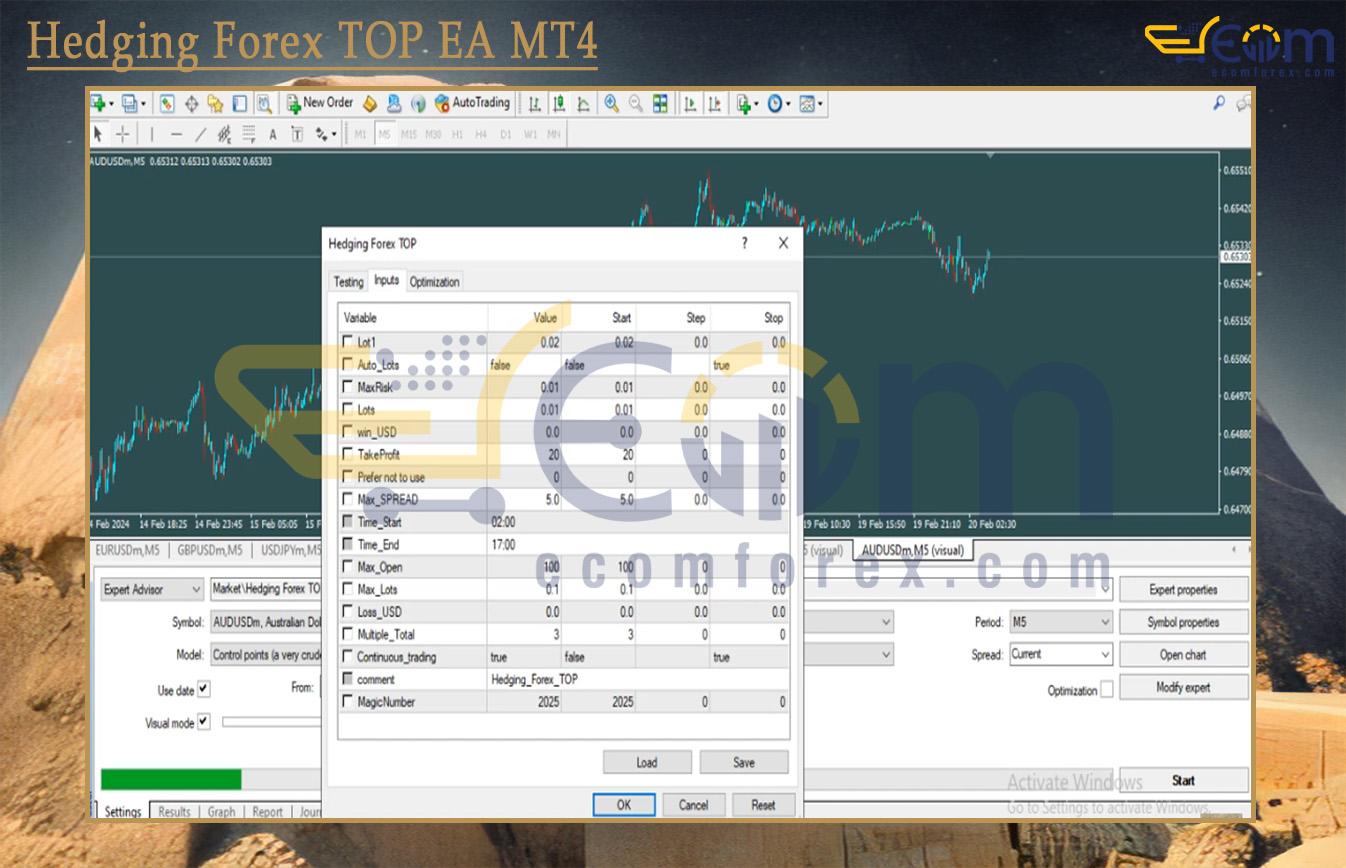The width and height of the screenshot is (1346, 868).
Task: Click the New Order toolbar button
Action: [x=320, y=103]
